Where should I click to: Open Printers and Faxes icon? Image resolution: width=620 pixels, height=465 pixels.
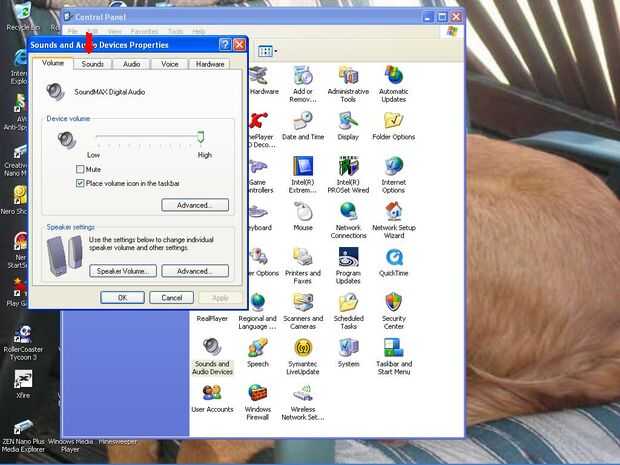coord(303,265)
